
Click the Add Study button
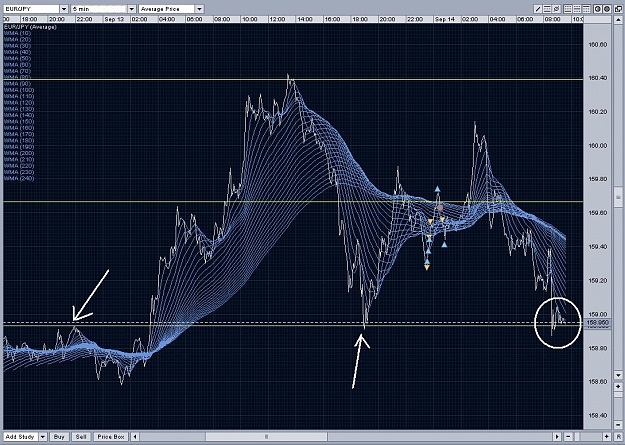coord(20,437)
